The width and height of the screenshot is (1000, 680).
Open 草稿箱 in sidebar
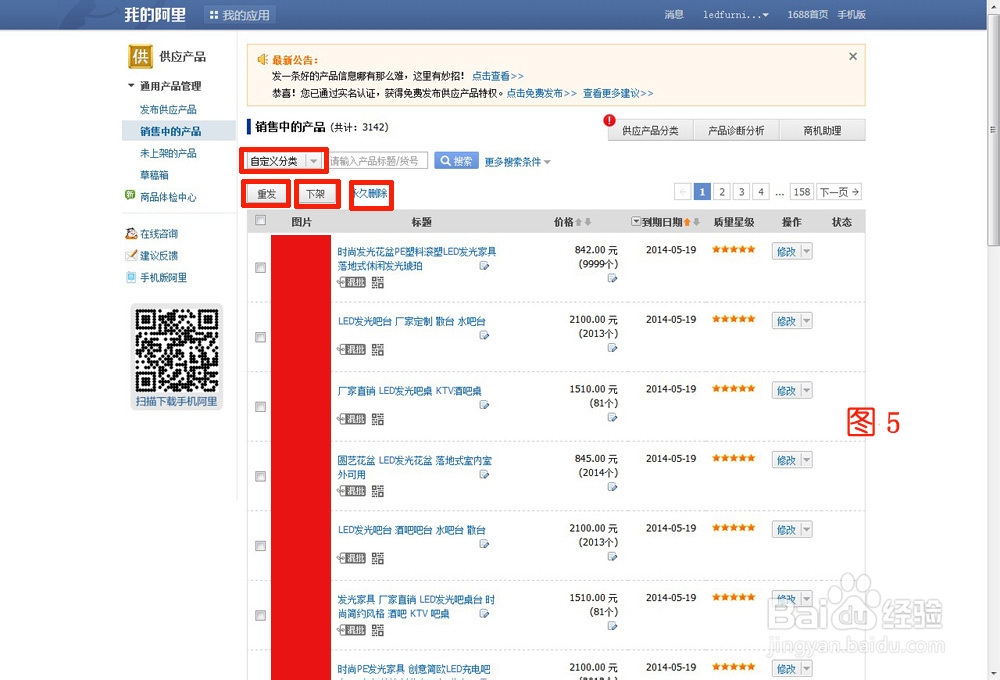[x=154, y=175]
